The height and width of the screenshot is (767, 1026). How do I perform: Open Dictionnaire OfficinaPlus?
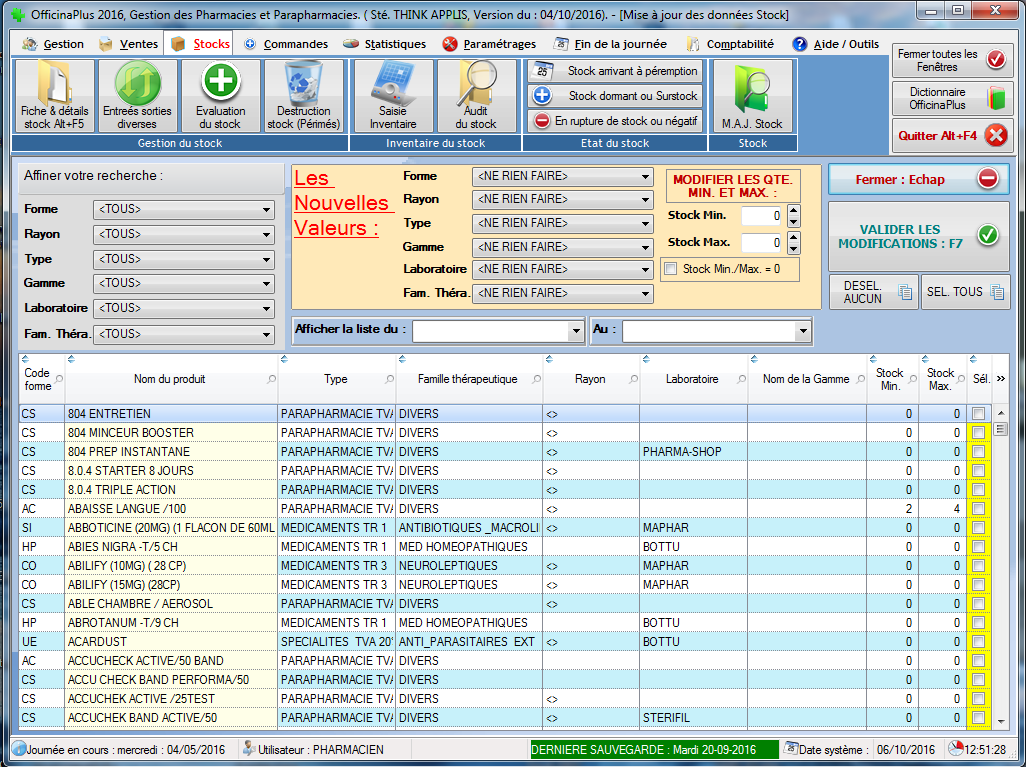click(x=952, y=98)
